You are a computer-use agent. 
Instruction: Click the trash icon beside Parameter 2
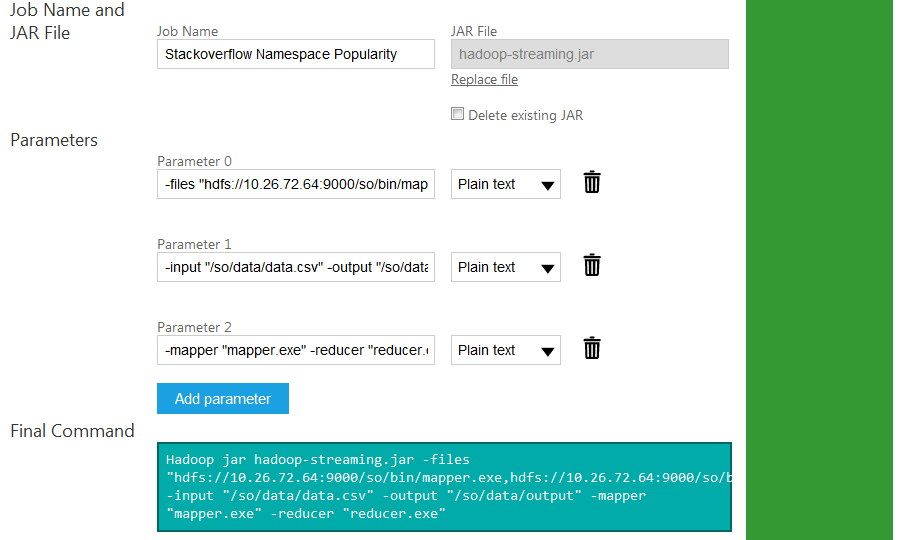click(592, 348)
